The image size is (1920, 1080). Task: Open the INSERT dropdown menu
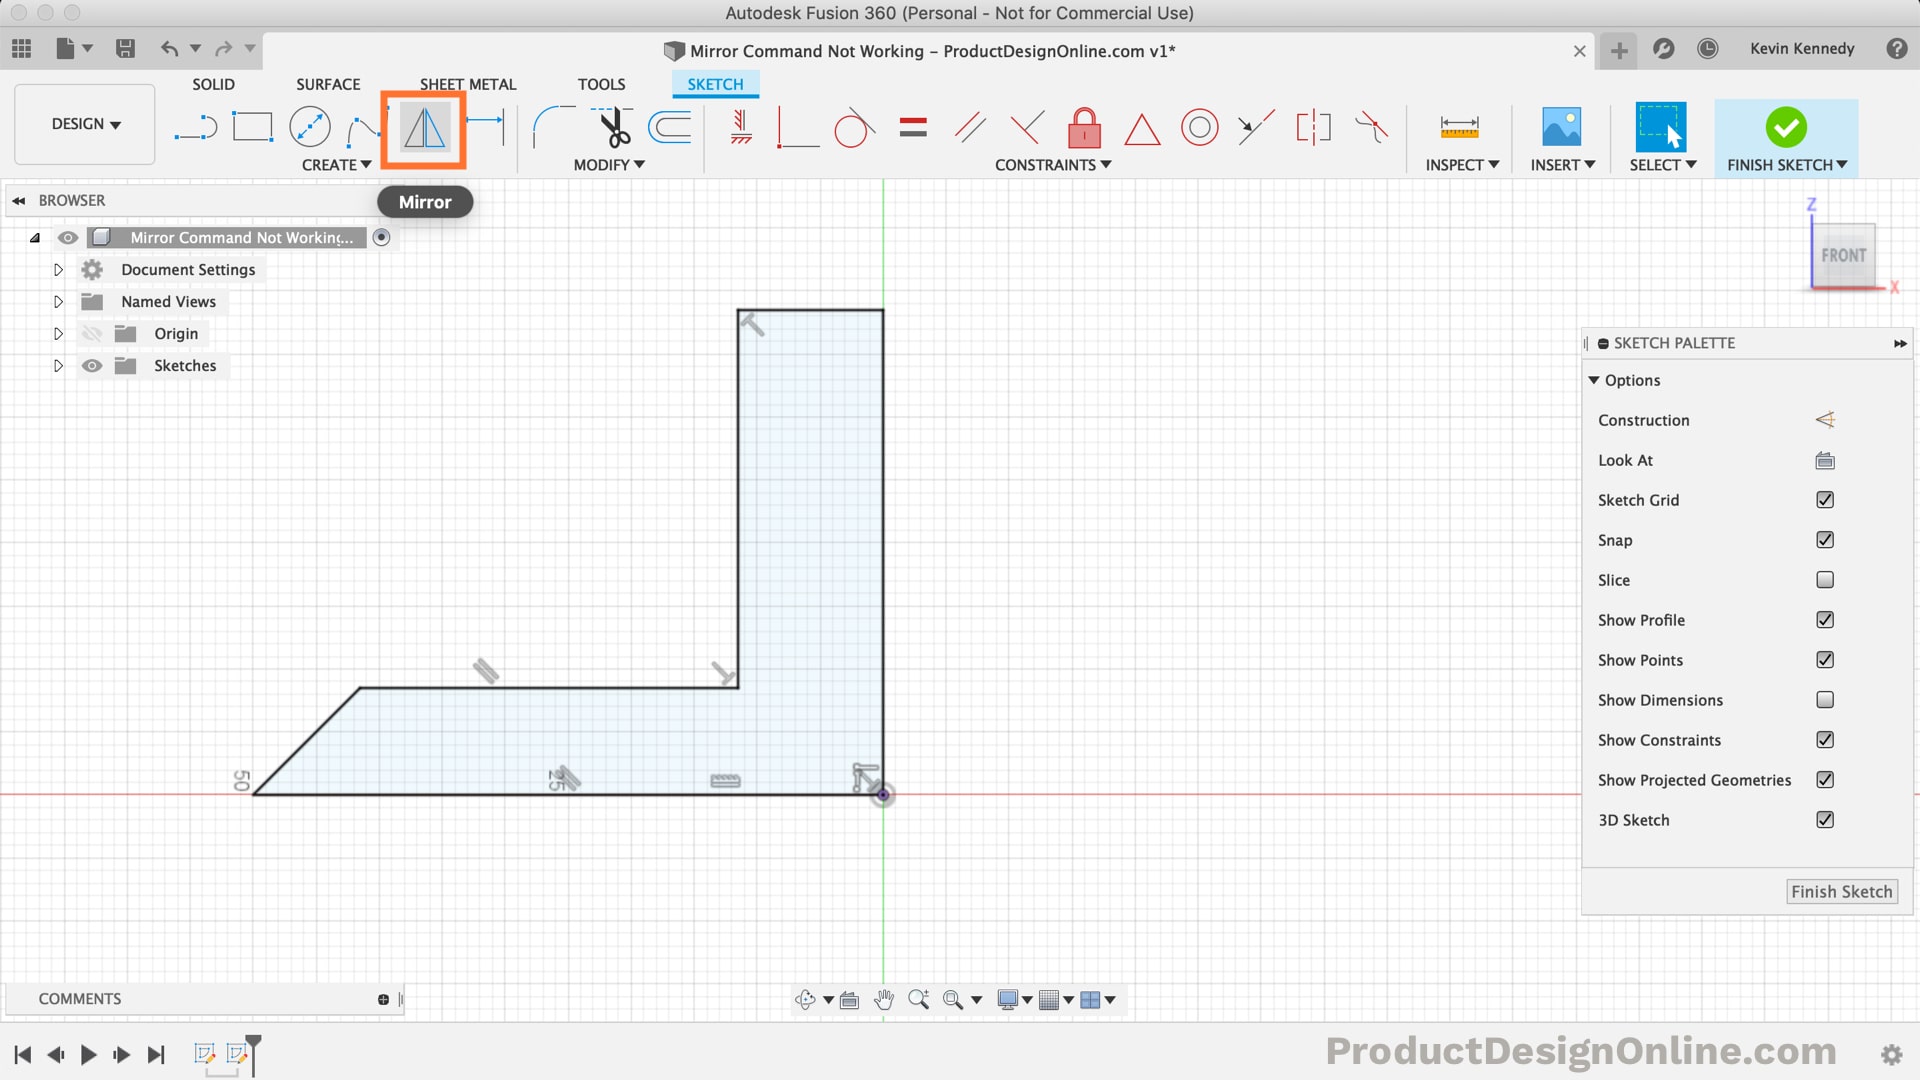(x=1563, y=165)
